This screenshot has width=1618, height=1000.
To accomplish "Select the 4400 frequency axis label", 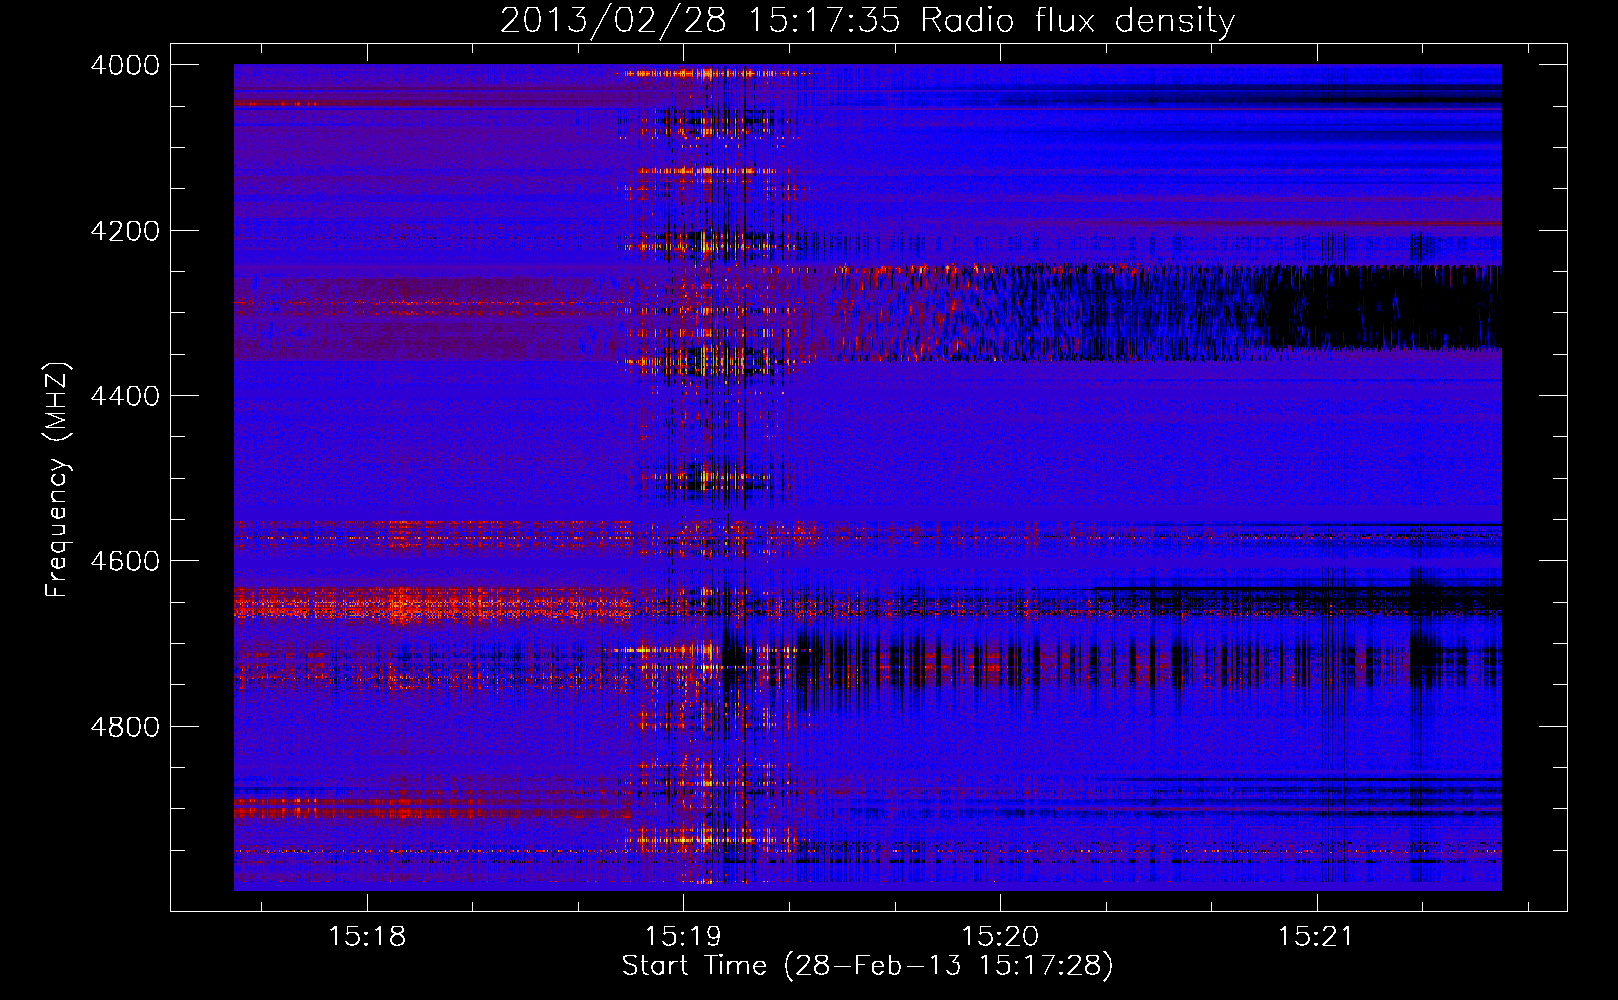I will 125,396.
